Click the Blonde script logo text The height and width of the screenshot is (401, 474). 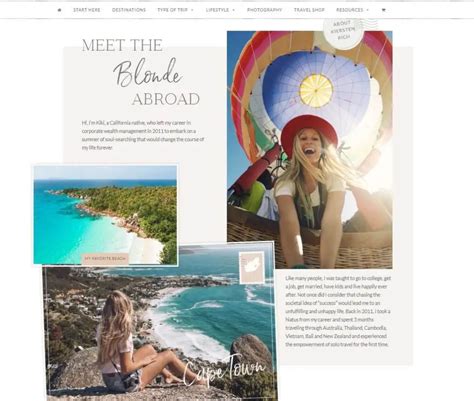[x=148, y=73]
